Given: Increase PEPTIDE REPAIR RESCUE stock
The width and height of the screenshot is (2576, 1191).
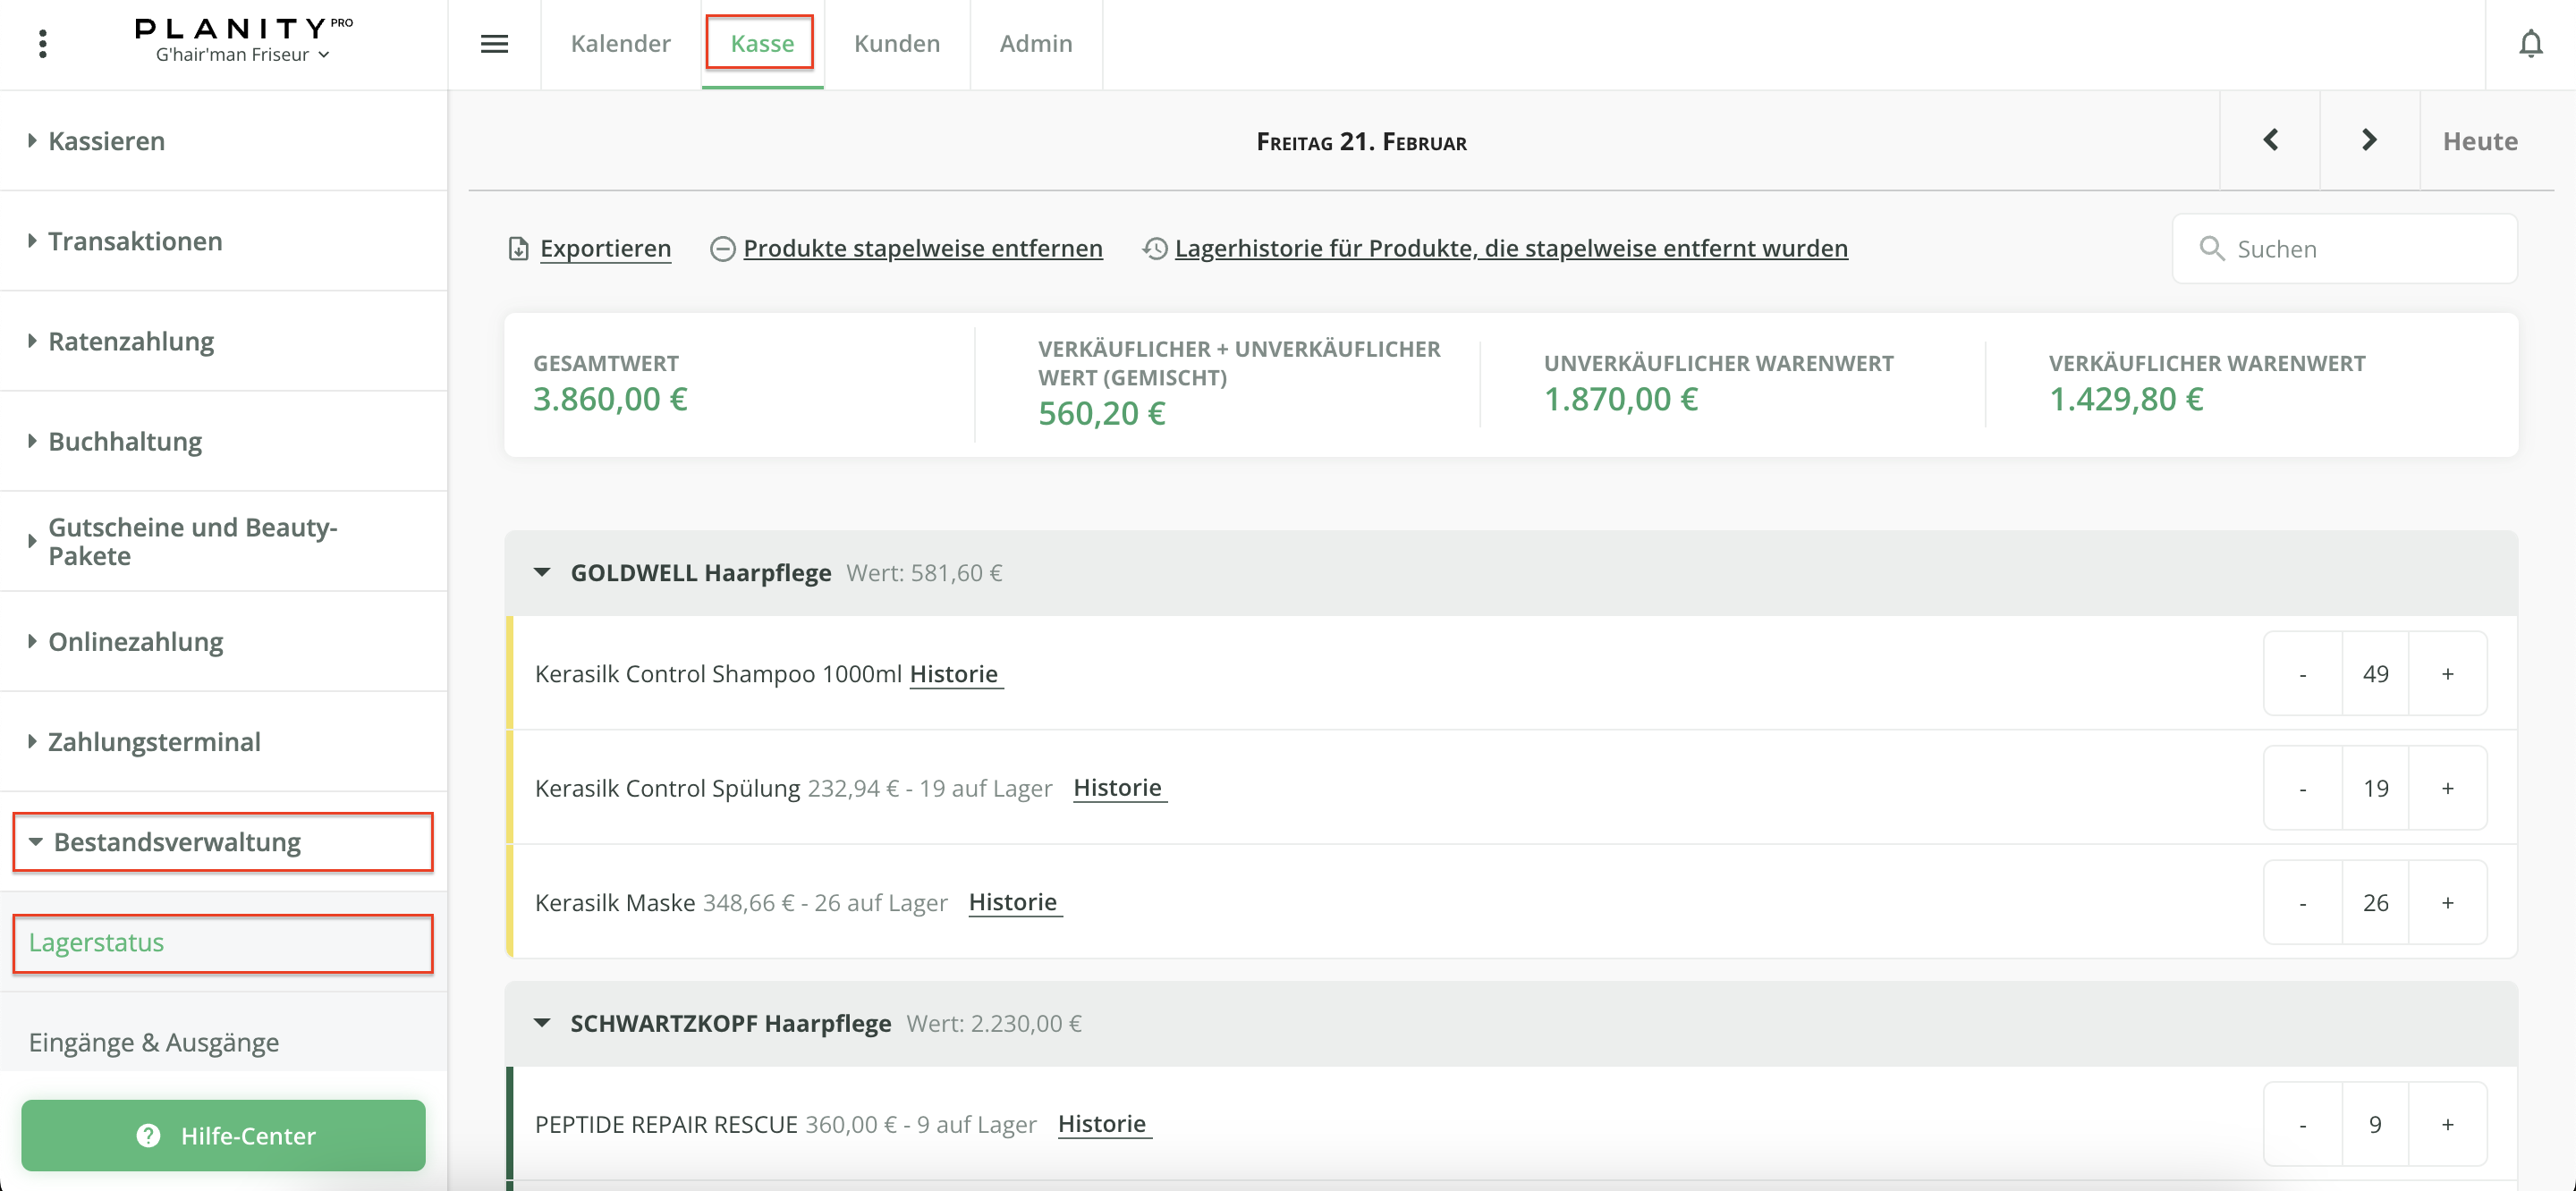Looking at the screenshot, I should (2447, 1125).
